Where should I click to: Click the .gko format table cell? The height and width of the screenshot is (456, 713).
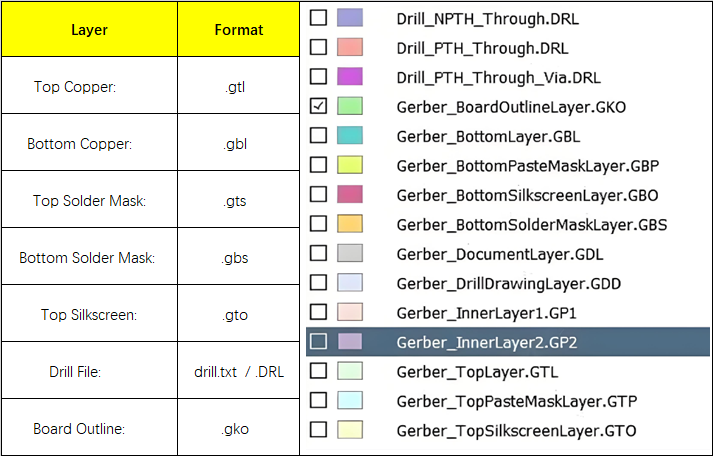[x=235, y=429]
